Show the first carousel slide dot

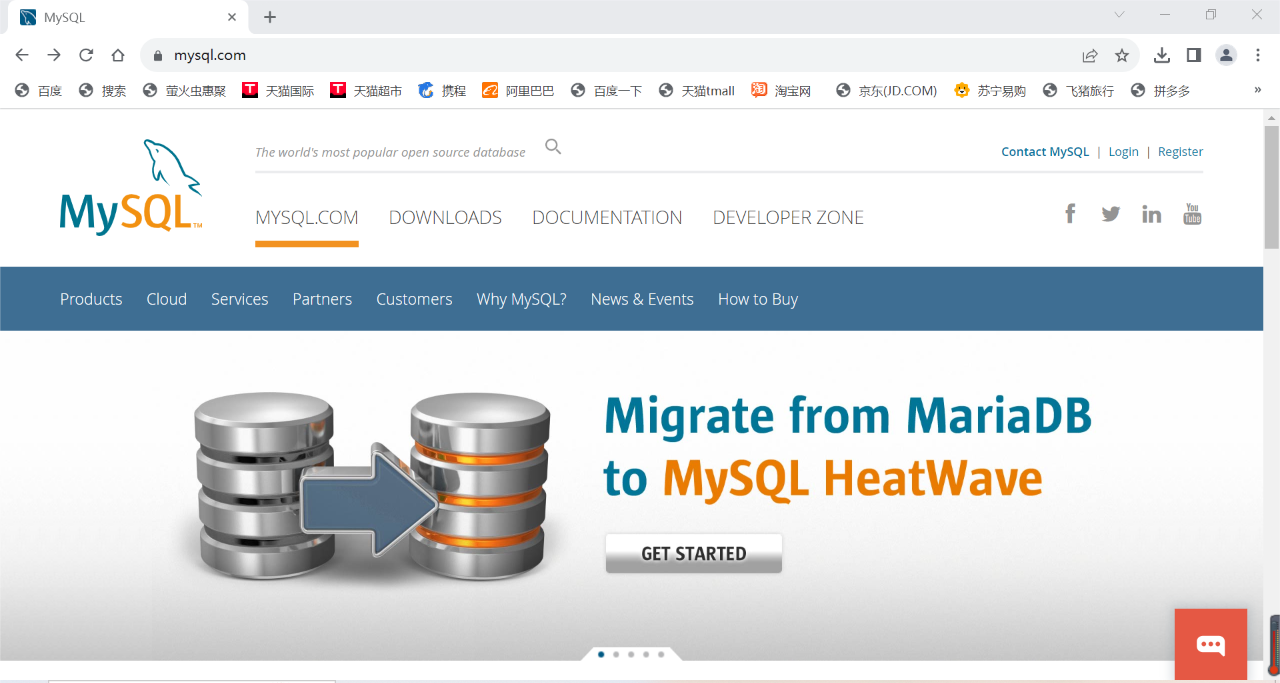tap(601, 654)
